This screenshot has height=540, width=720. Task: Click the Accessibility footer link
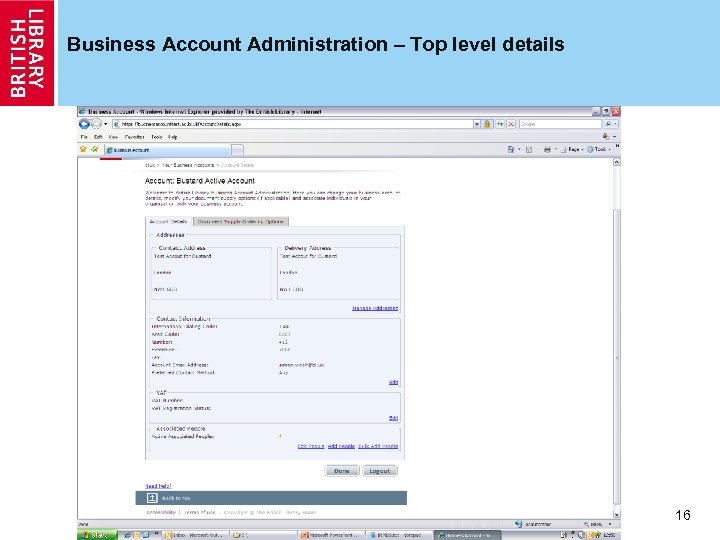(161, 512)
